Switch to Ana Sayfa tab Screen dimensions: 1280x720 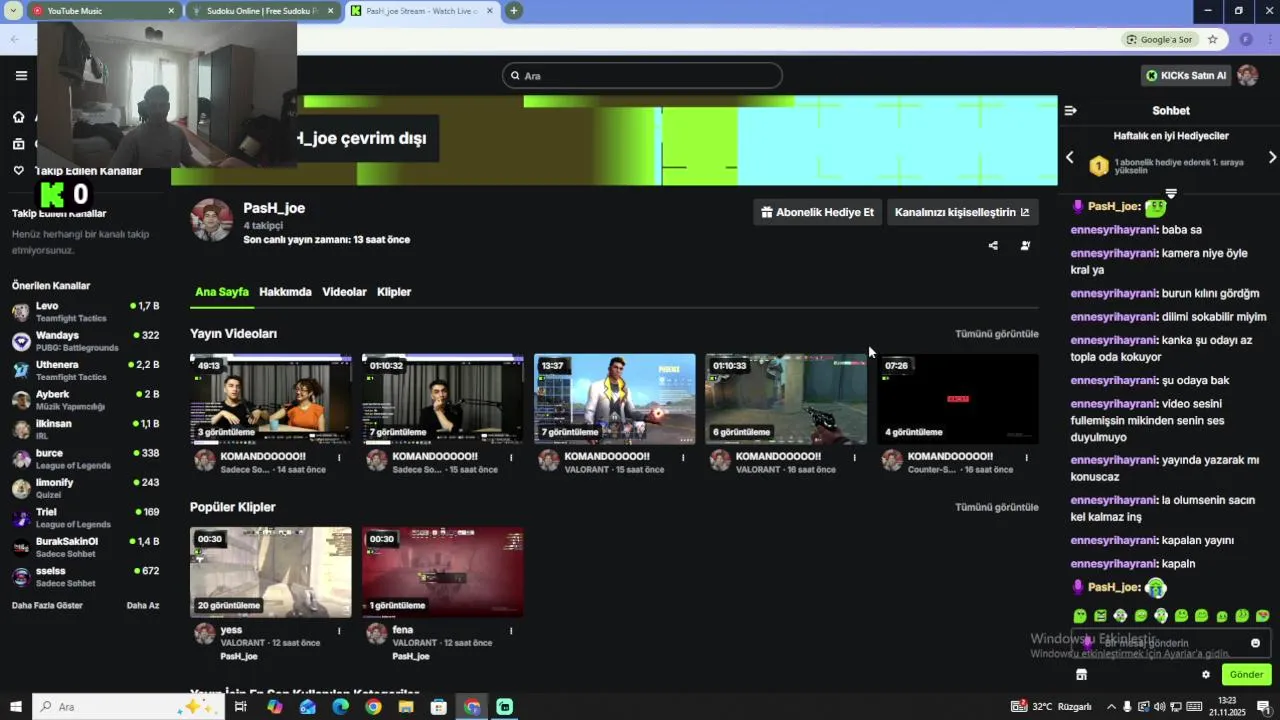point(221,292)
